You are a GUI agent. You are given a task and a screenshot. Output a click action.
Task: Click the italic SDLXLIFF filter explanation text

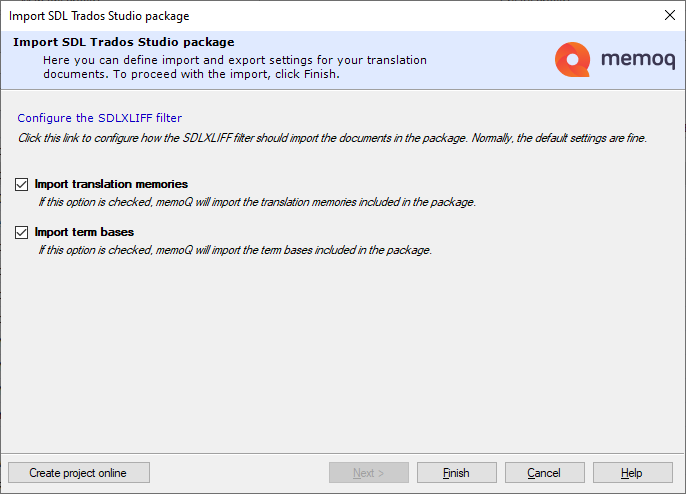point(332,138)
